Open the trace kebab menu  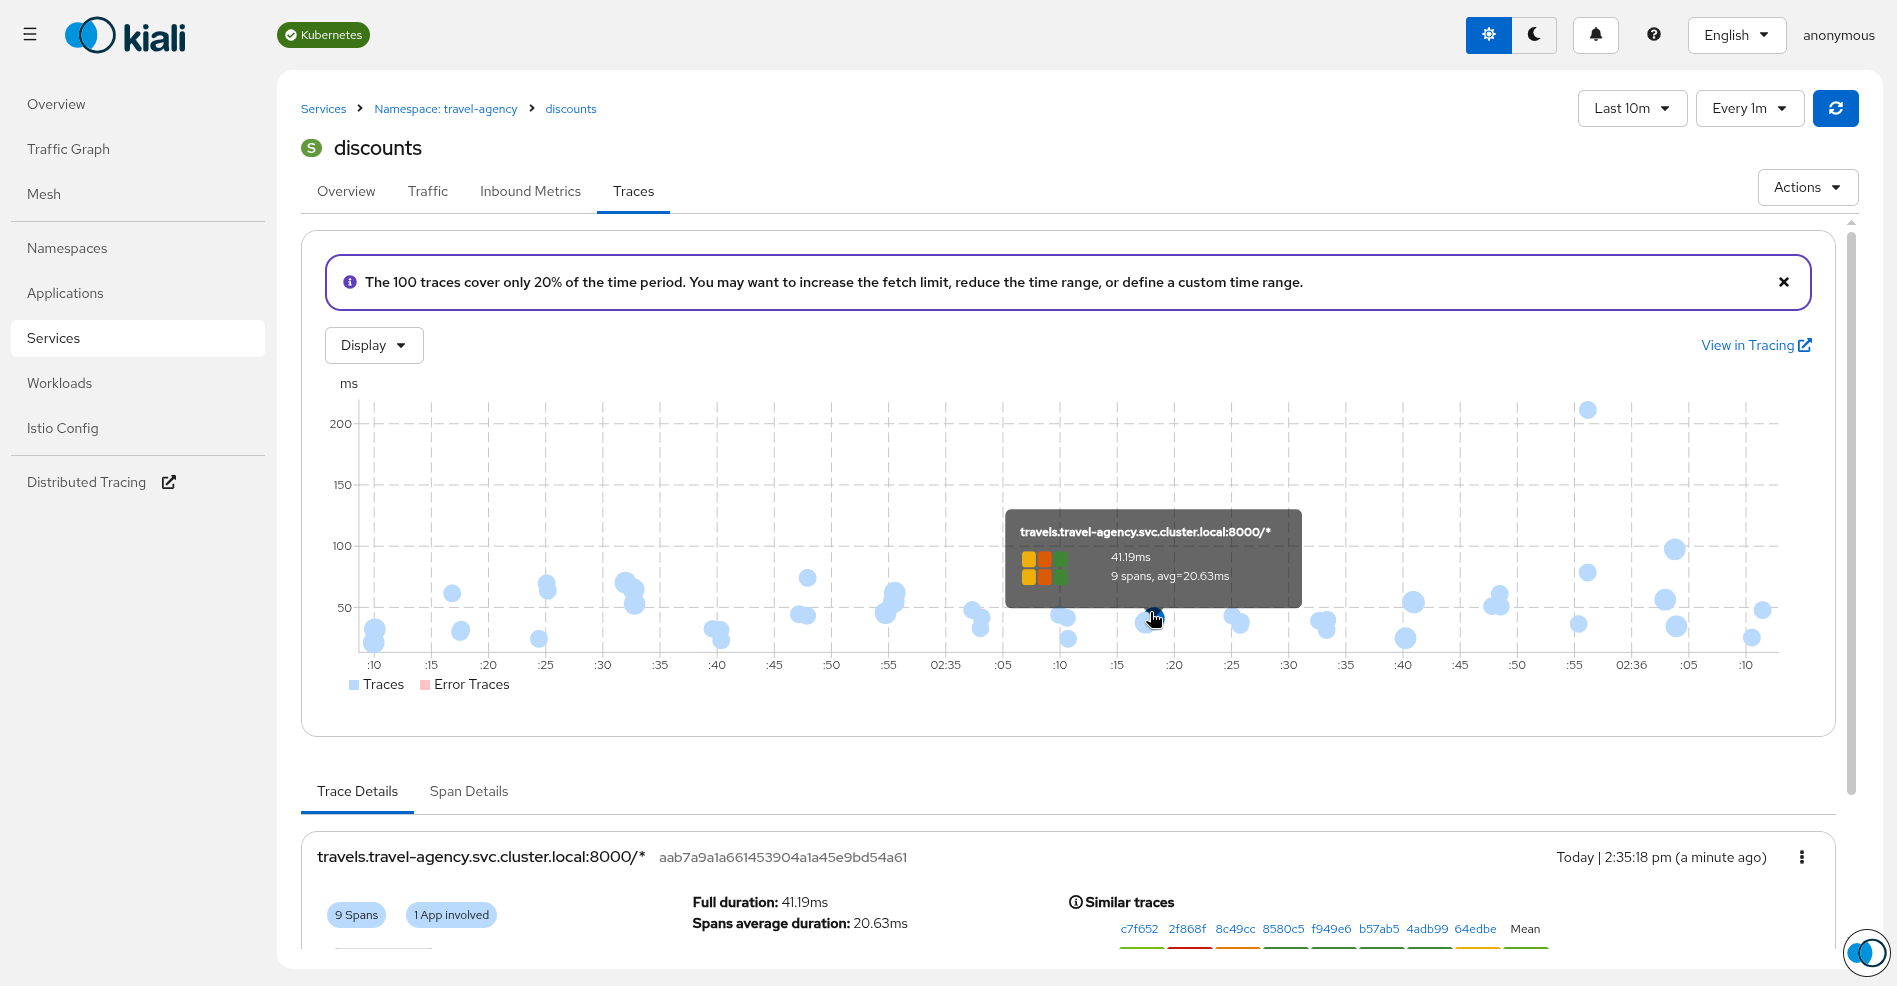tap(1802, 857)
